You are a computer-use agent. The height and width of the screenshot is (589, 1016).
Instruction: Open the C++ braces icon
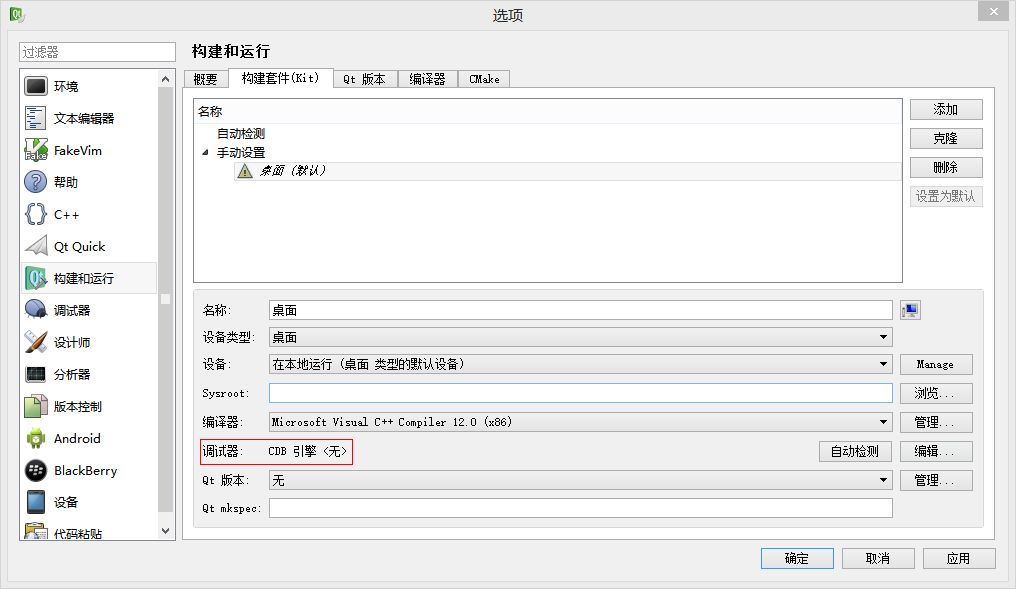[36, 214]
